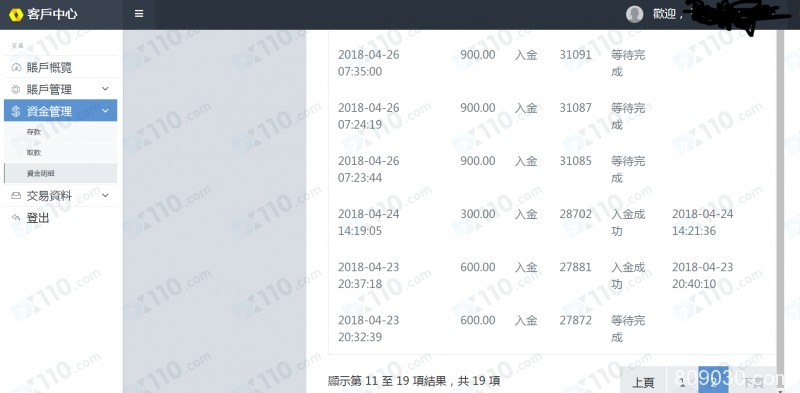
Task: Click order number 31087
Action: tap(576, 108)
